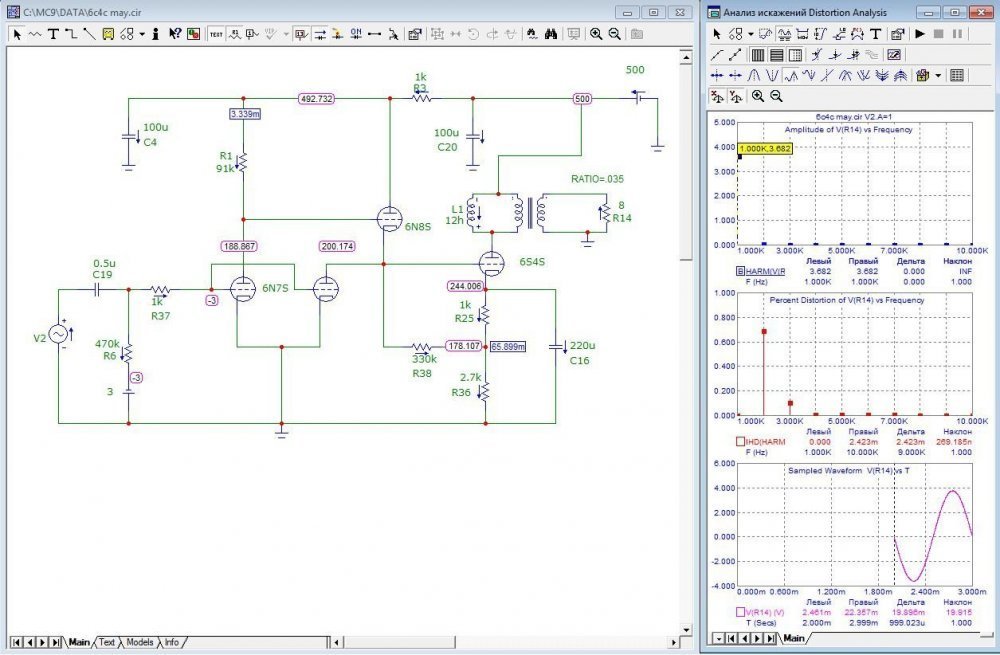Zoom out in Distortion Analysis window

776,96
